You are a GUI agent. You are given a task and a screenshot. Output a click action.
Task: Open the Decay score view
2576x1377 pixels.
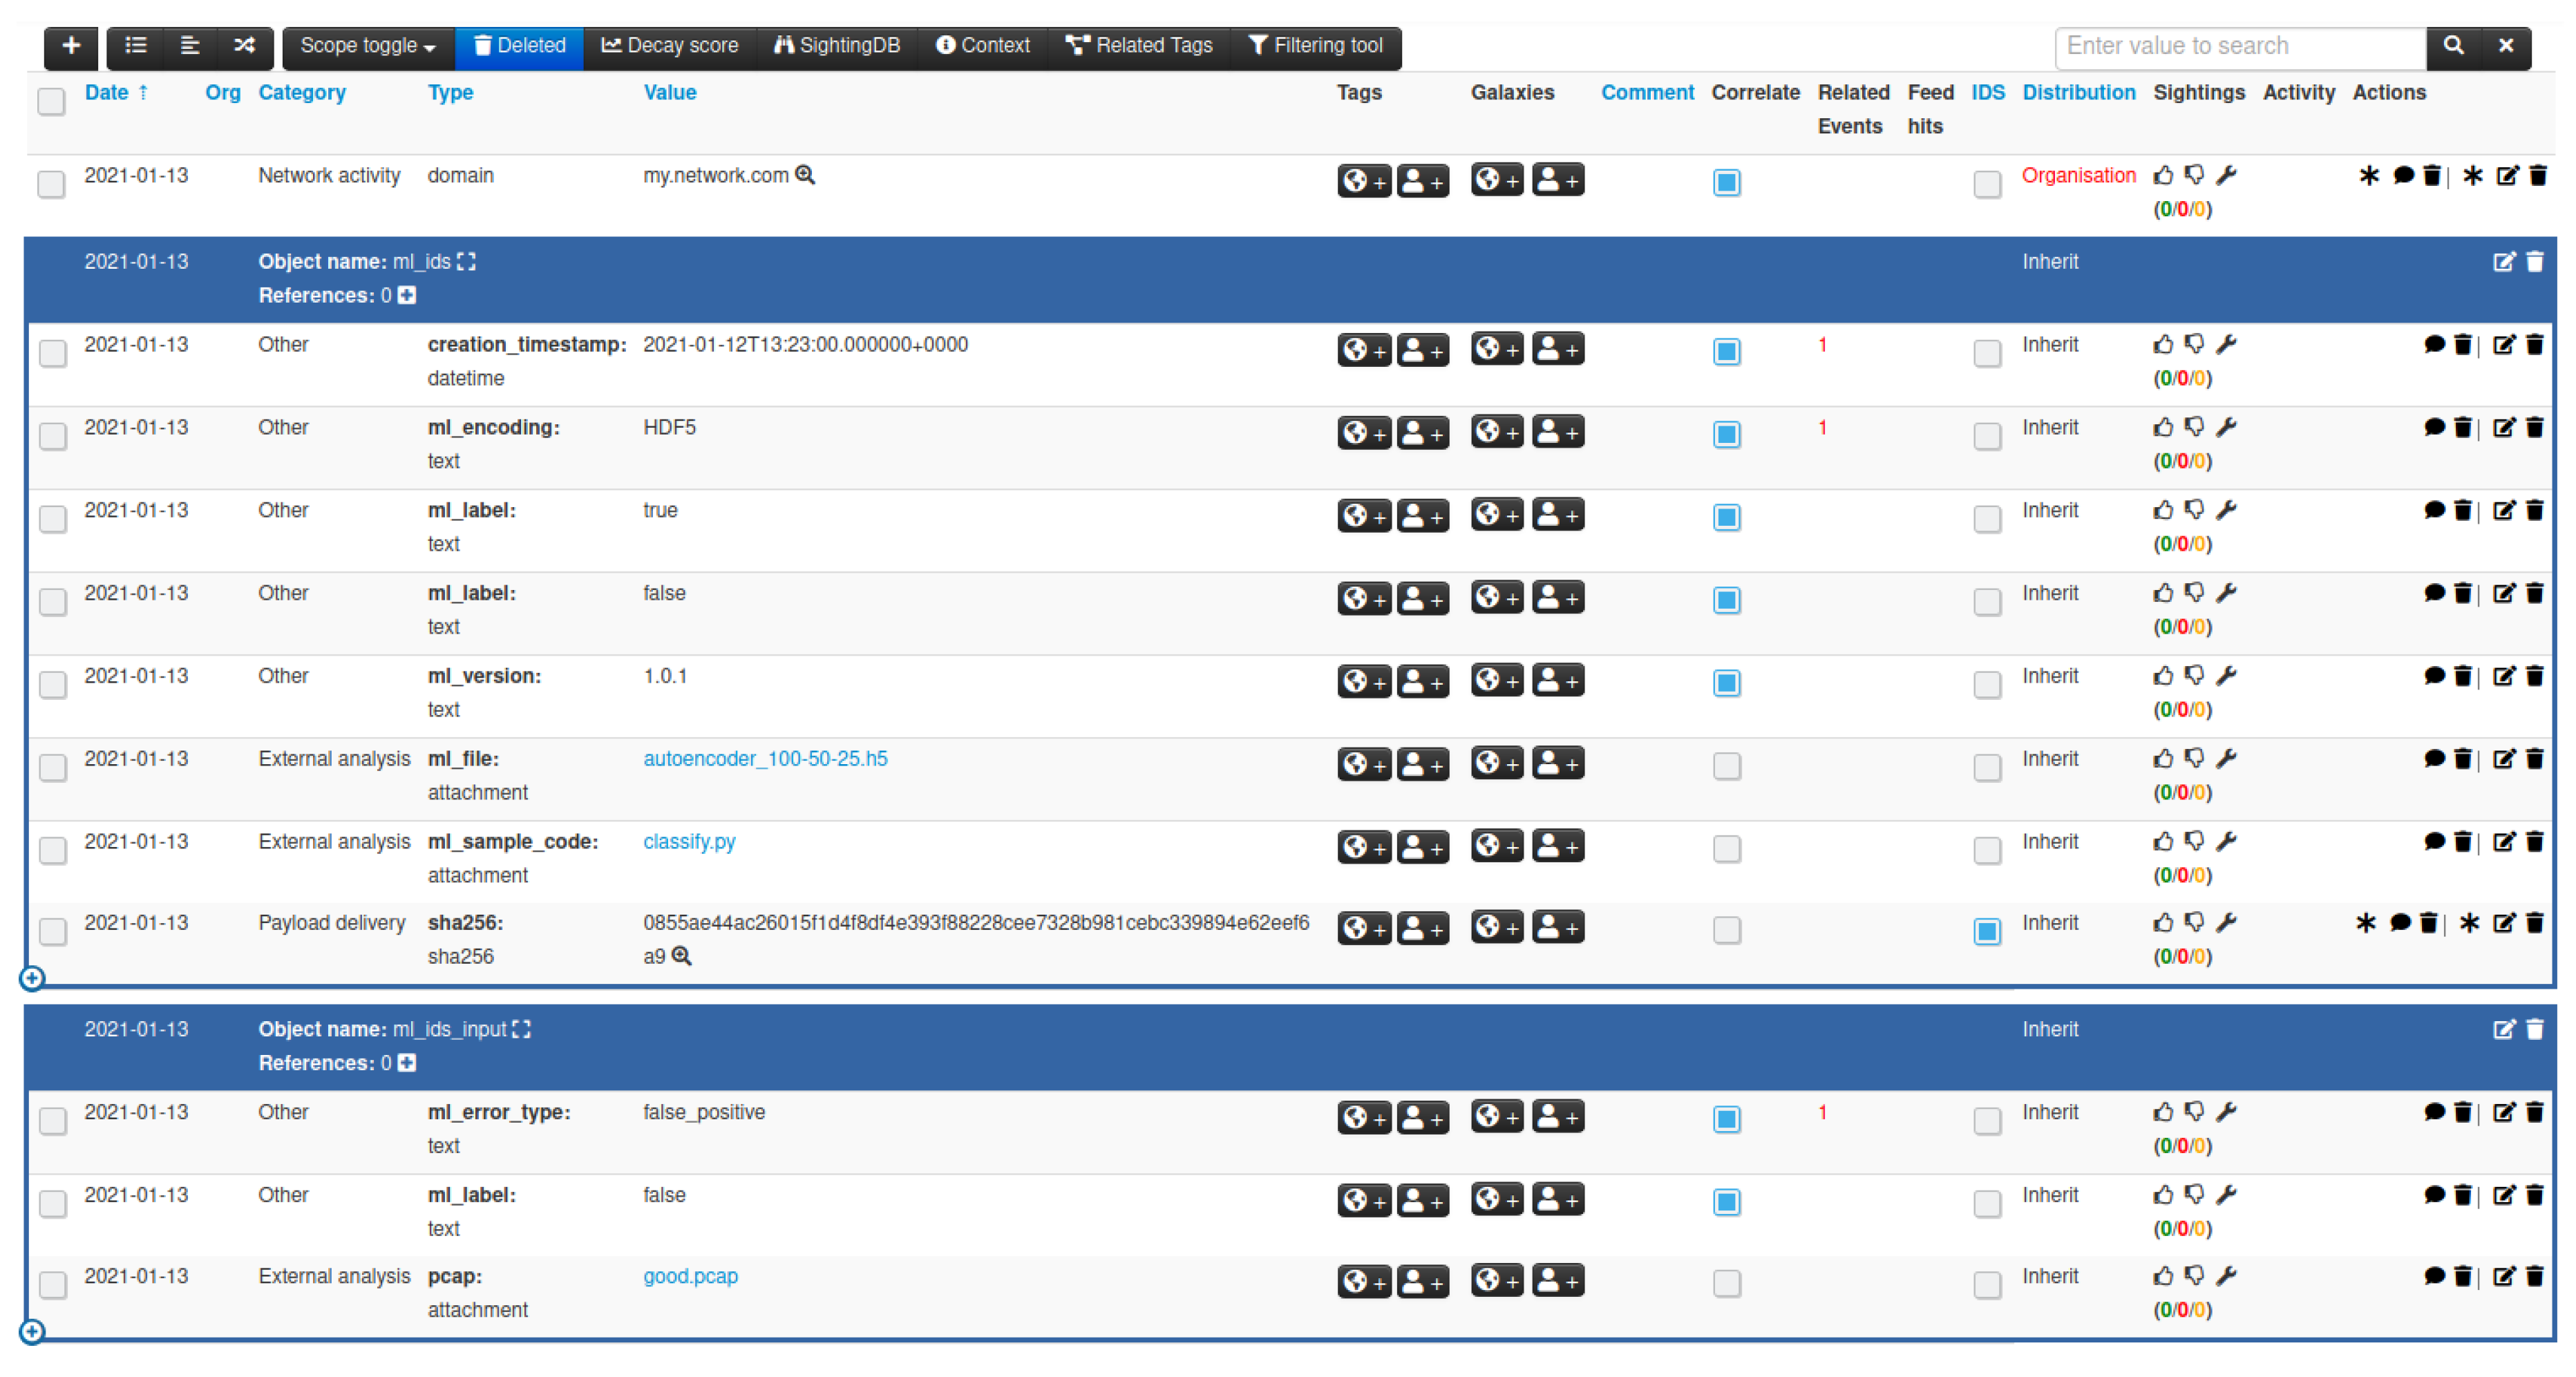[x=669, y=46]
